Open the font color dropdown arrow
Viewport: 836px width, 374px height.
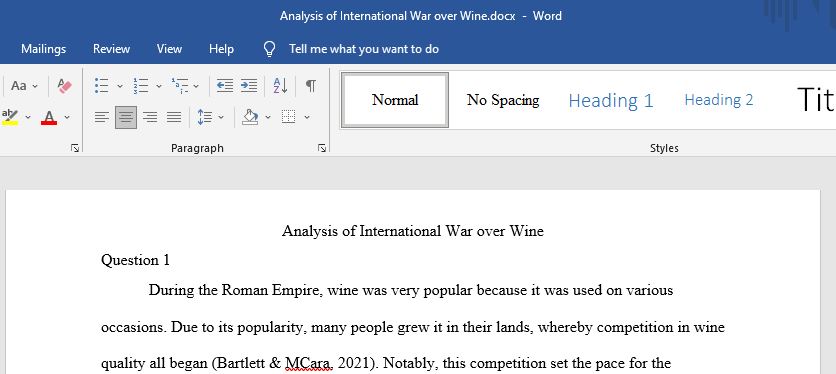[67, 117]
